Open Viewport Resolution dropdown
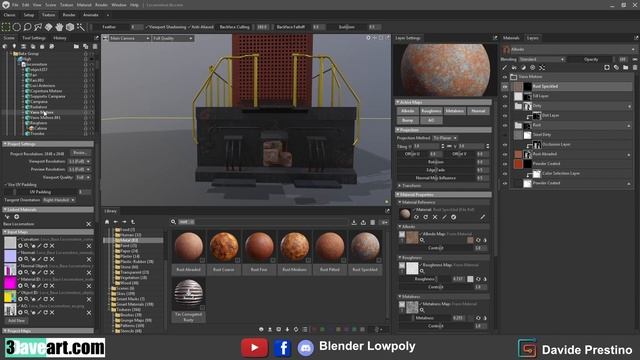The height and width of the screenshot is (360, 640). [x=79, y=162]
